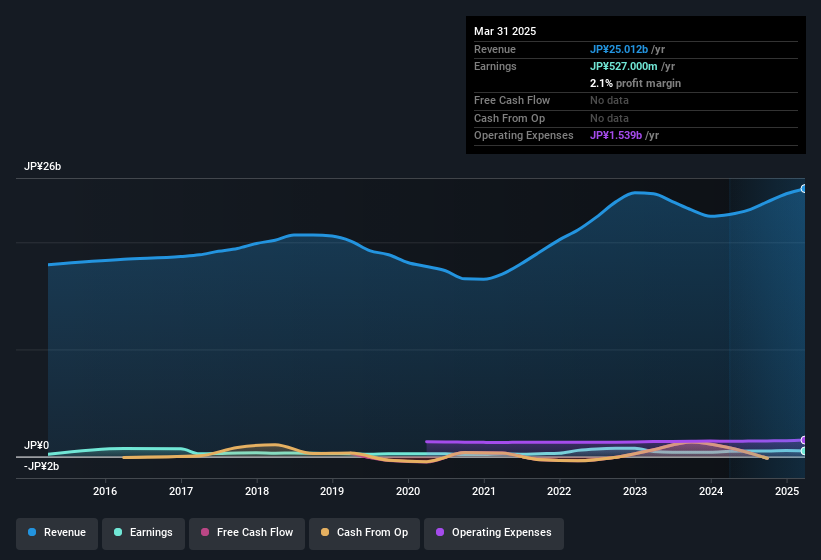Image resolution: width=821 pixels, height=560 pixels.
Task: Click the 2025 x-axis label
Action: (x=787, y=491)
